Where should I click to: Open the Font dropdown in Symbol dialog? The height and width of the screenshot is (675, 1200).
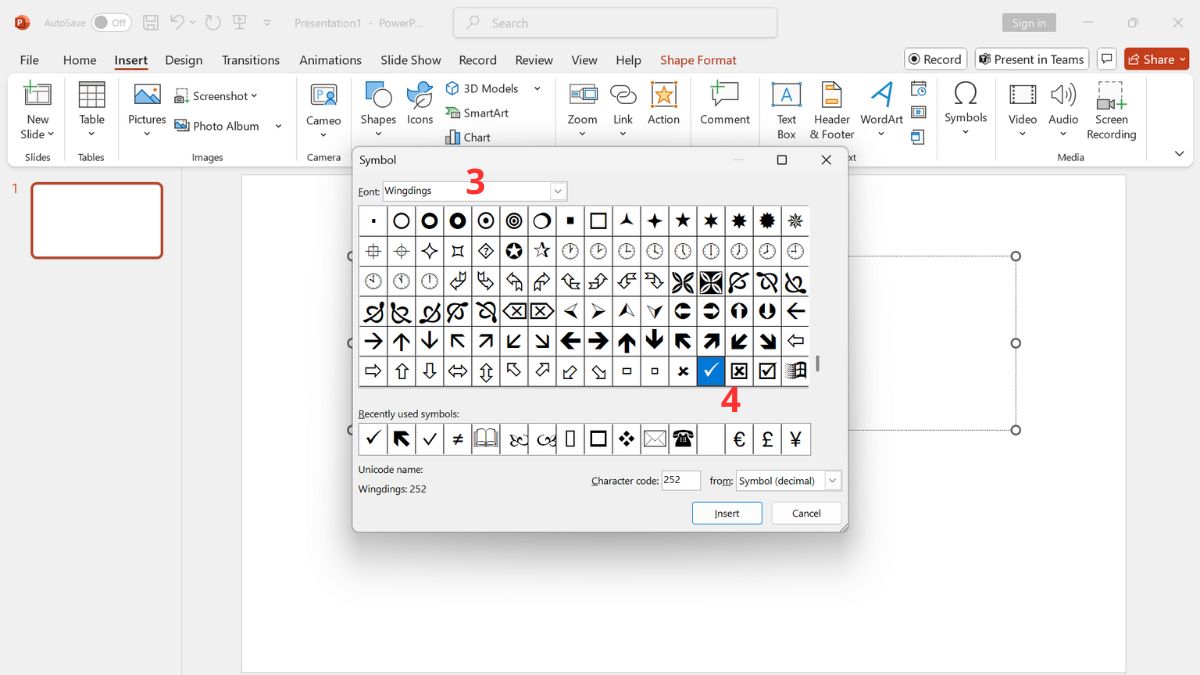tap(558, 191)
